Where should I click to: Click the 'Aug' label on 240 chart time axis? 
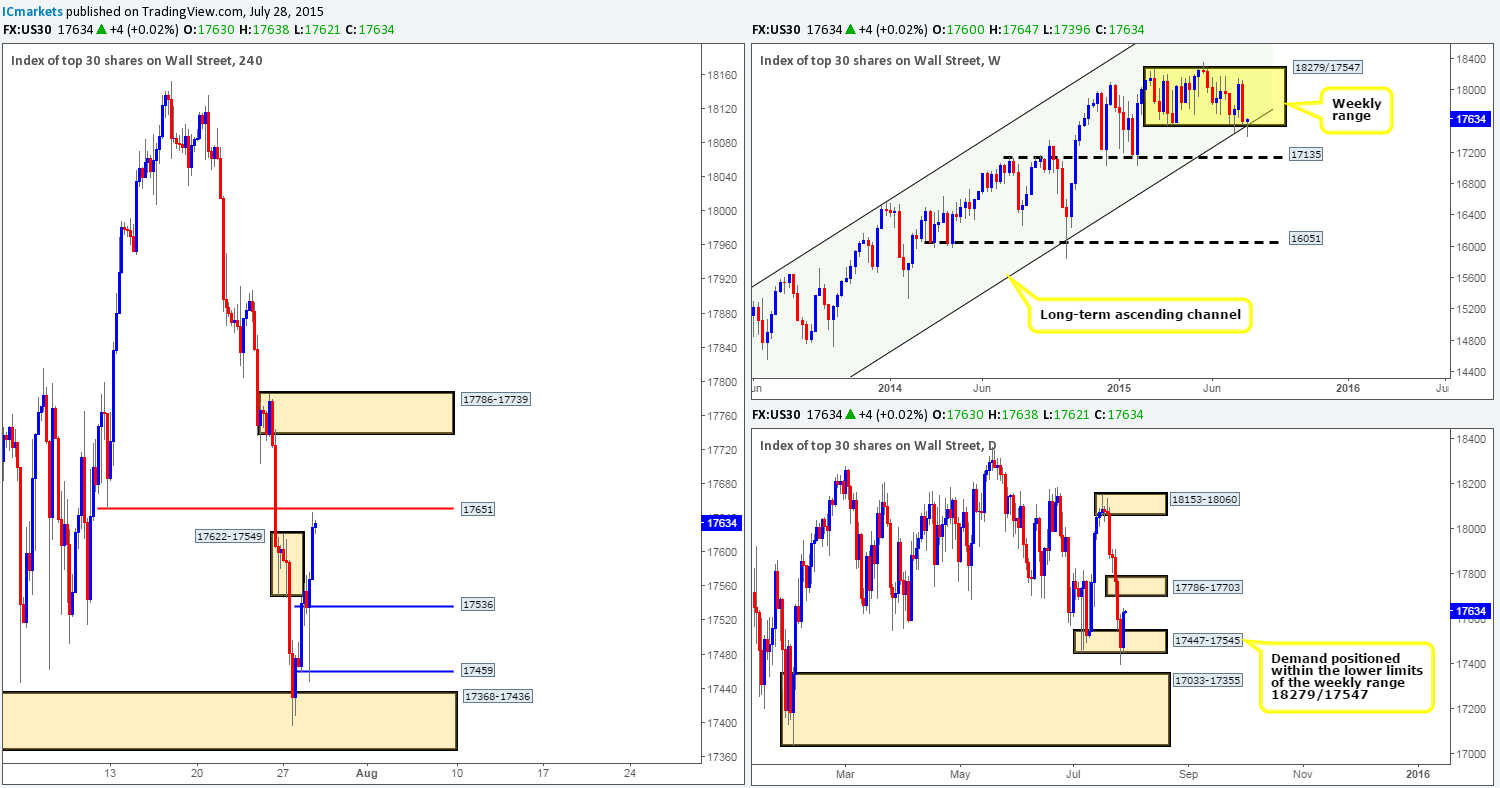point(367,773)
